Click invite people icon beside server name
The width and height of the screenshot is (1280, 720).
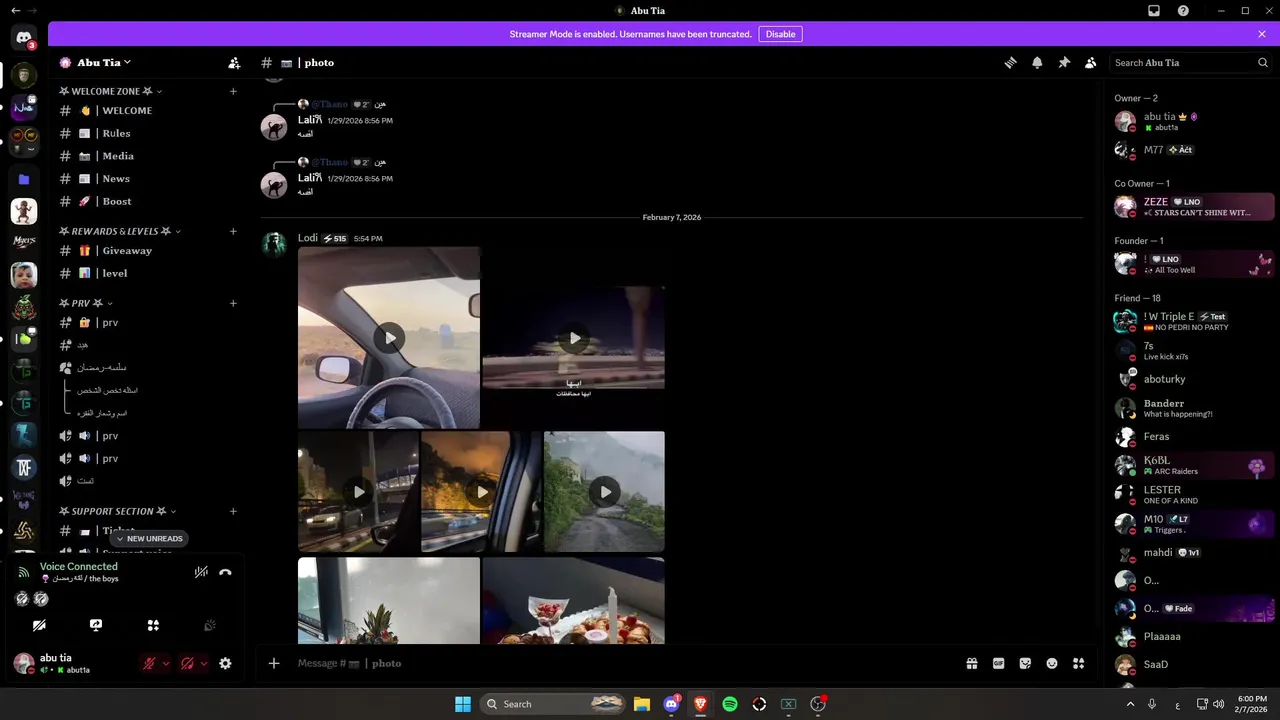pos(234,62)
